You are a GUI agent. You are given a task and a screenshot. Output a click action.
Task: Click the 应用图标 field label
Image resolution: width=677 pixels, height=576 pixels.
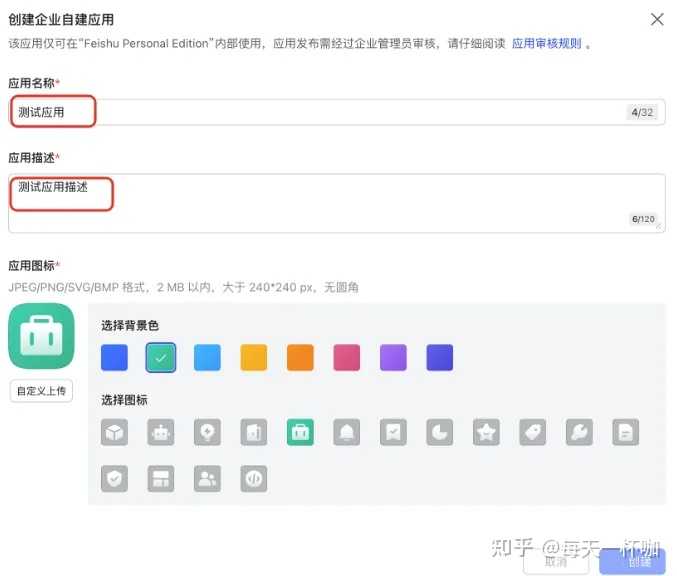(x=32, y=266)
